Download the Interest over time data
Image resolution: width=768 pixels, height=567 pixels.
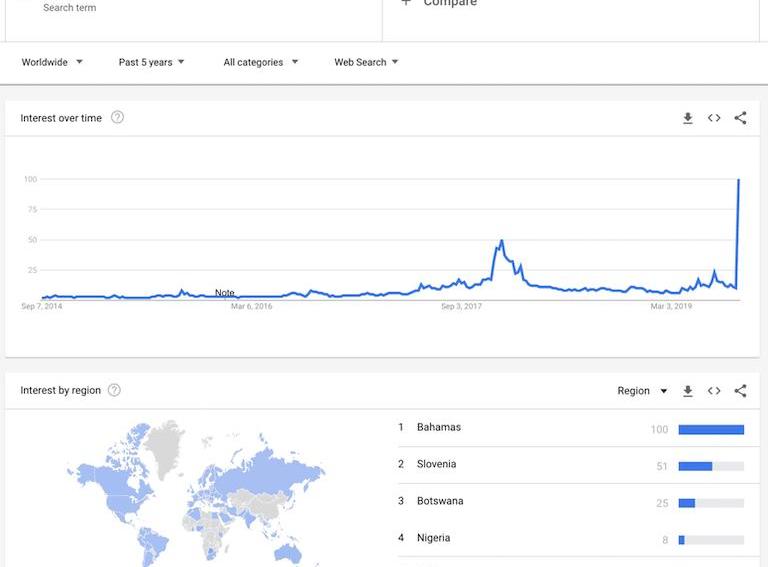(x=688, y=118)
